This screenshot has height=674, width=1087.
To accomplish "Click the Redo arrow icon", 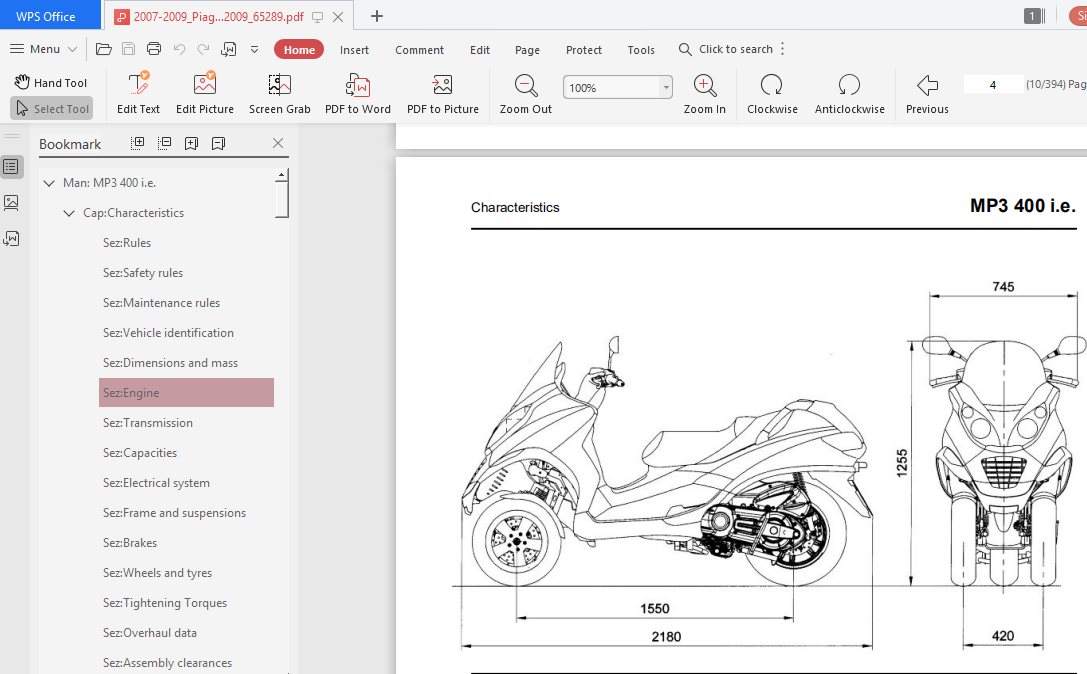I will coord(203,49).
